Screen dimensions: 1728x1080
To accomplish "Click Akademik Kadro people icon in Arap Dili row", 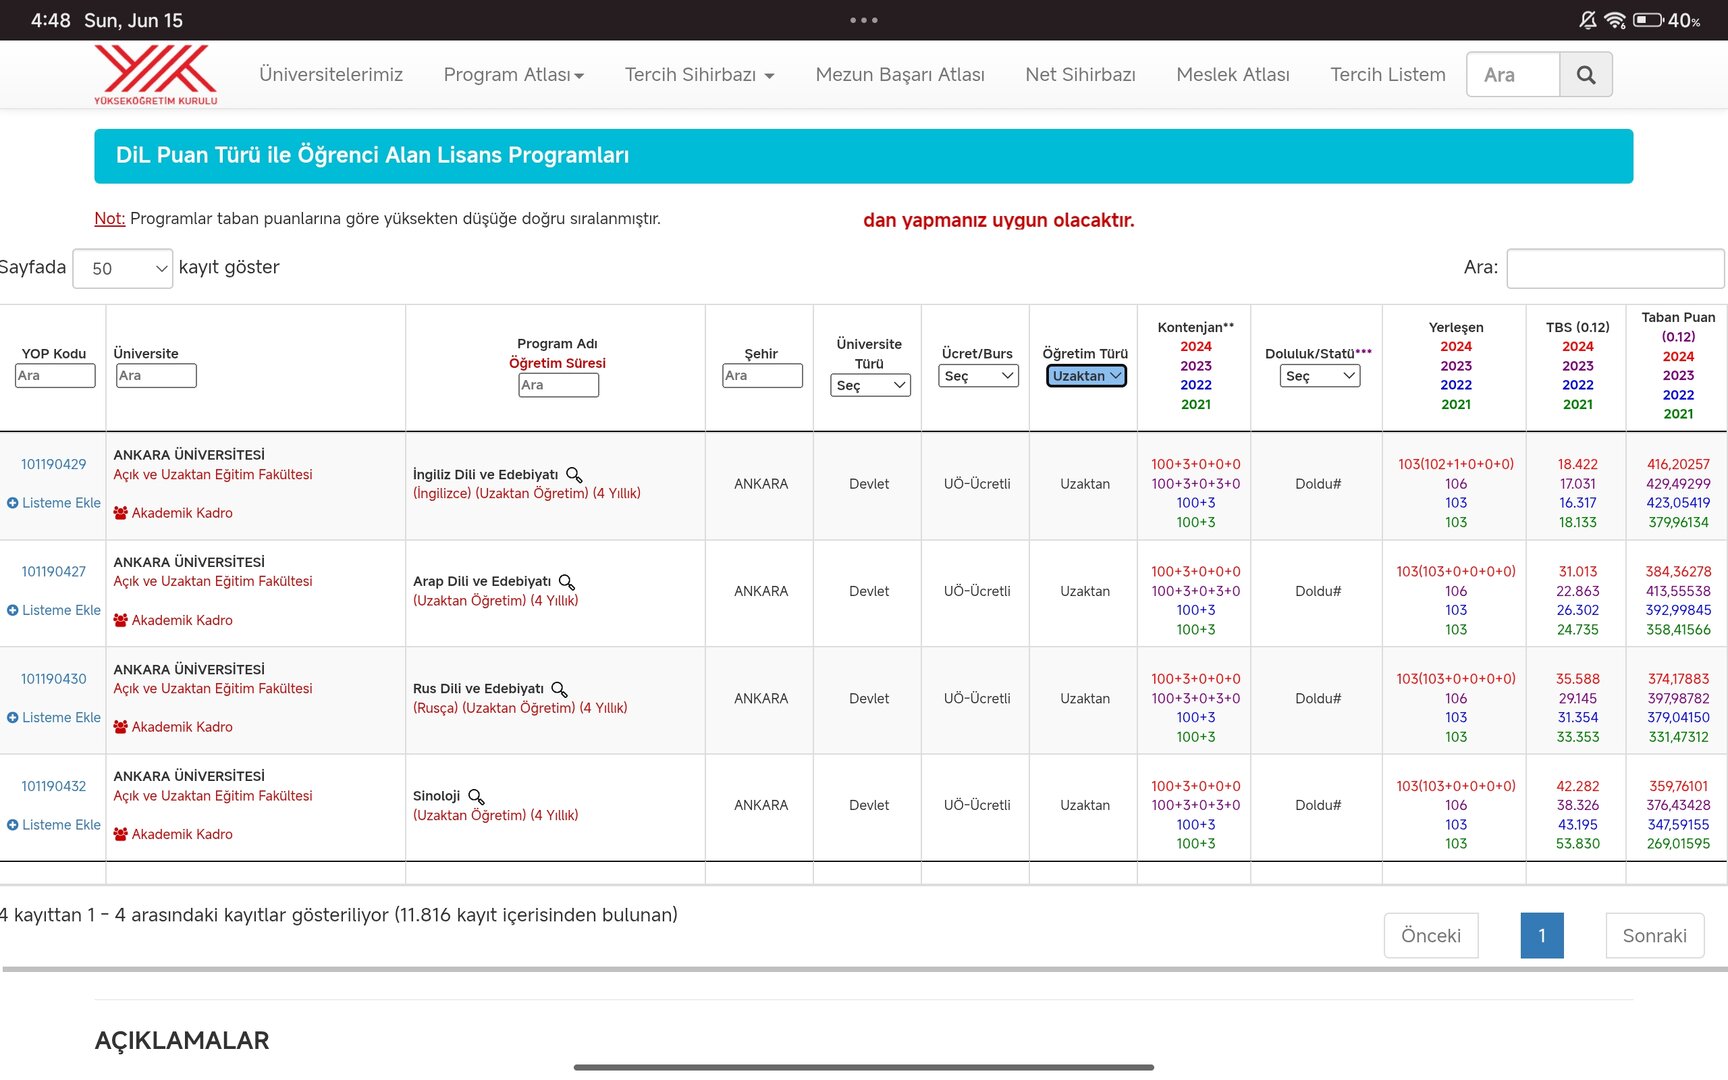I will [121, 620].
